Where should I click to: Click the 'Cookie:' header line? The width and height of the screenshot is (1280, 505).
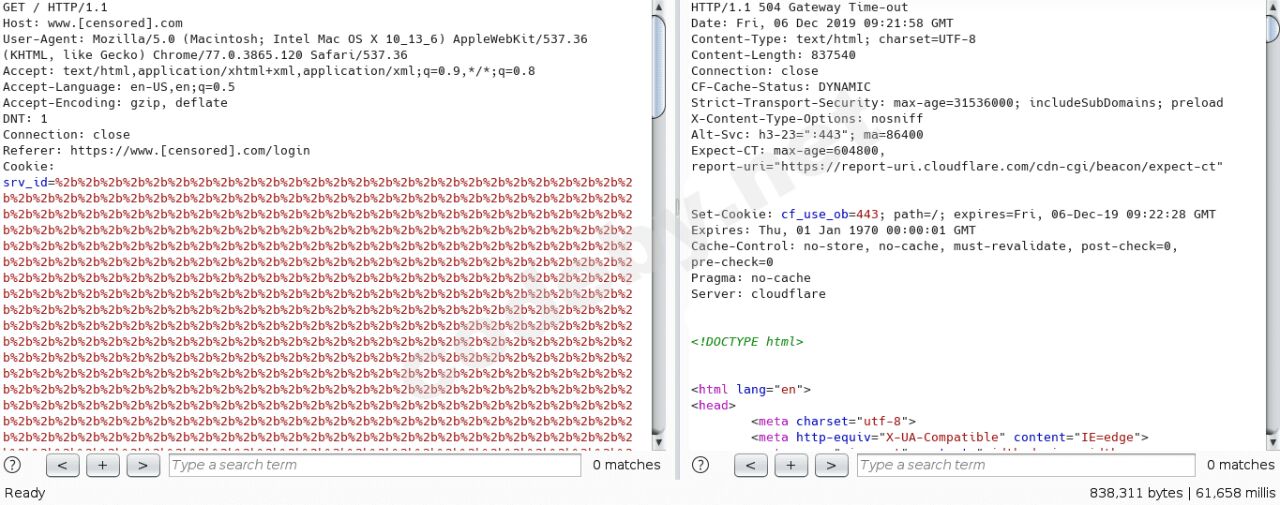(29, 167)
